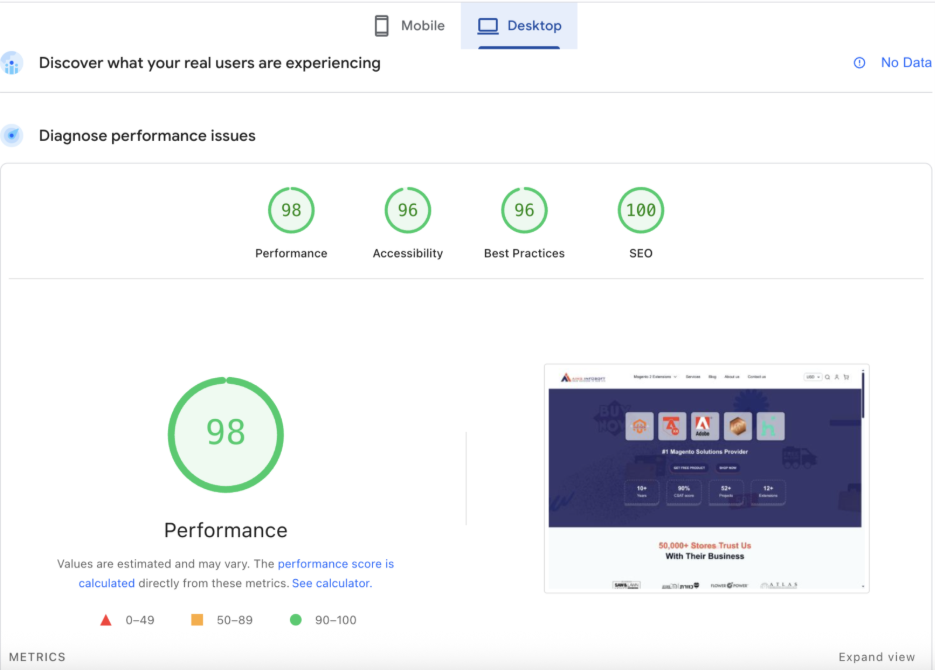935x670 pixels.
Task: Switch to the Mobile tab
Action: point(410,26)
